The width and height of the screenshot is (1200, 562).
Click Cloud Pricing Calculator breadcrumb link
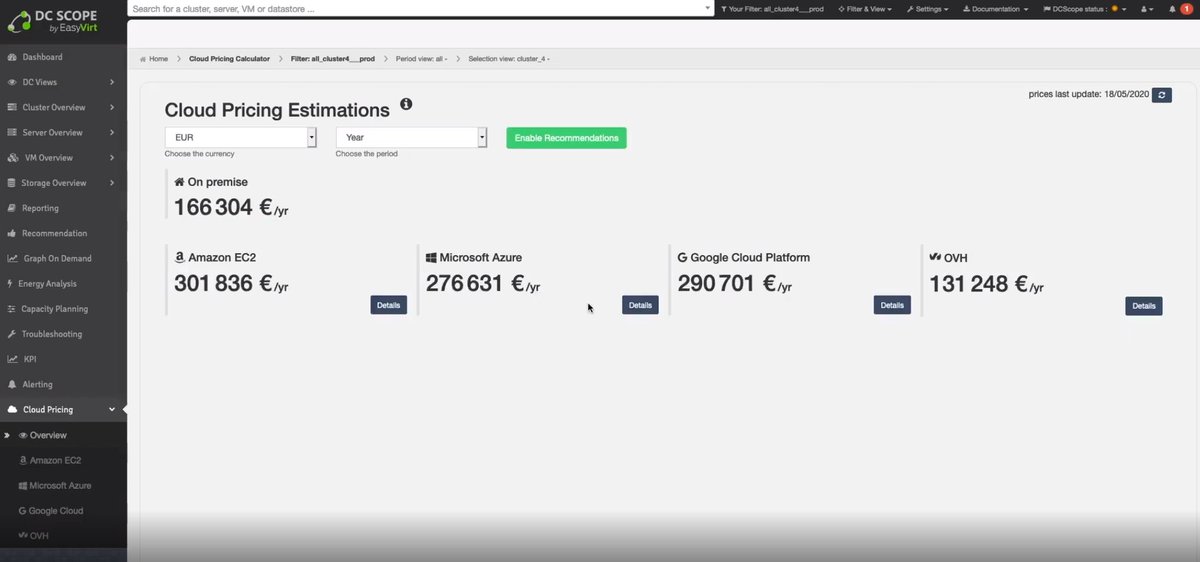[x=229, y=59]
